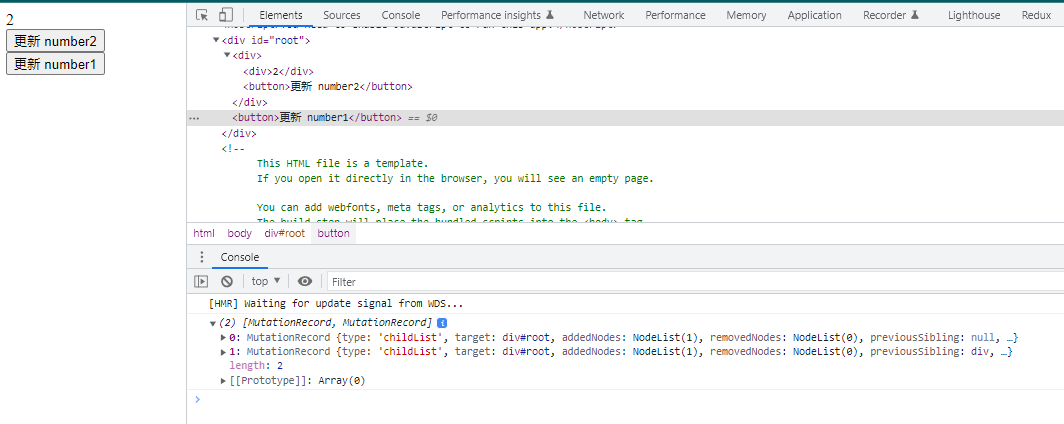Open the Lighthouse tab
This screenshot has height=424, width=1064.
(973, 15)
